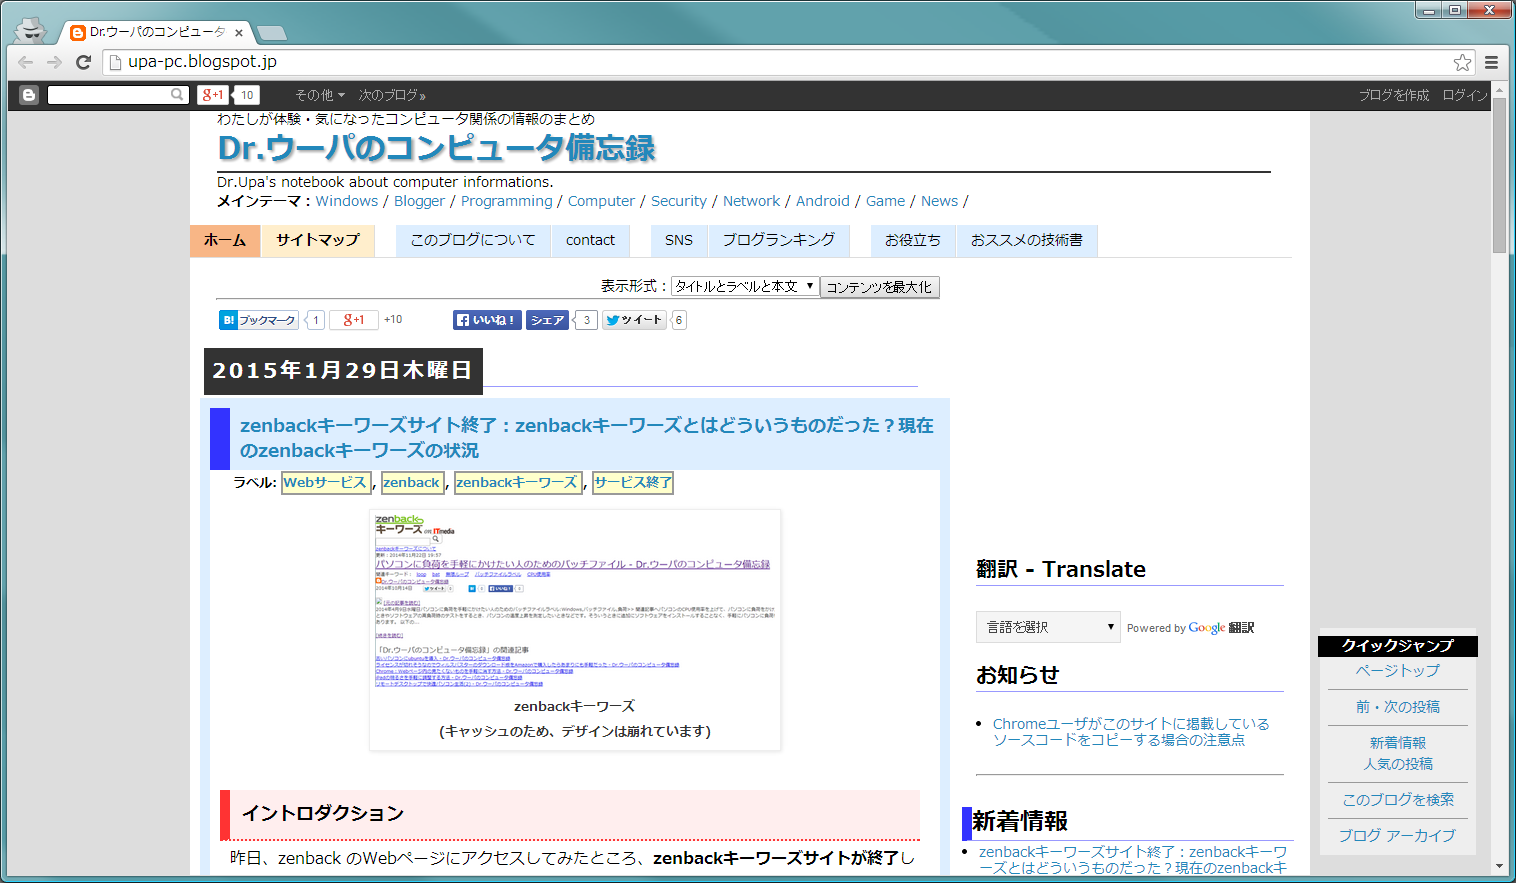Click the サービス終了 label tag
Screen dimensions: 1516x883
[632, 482]
